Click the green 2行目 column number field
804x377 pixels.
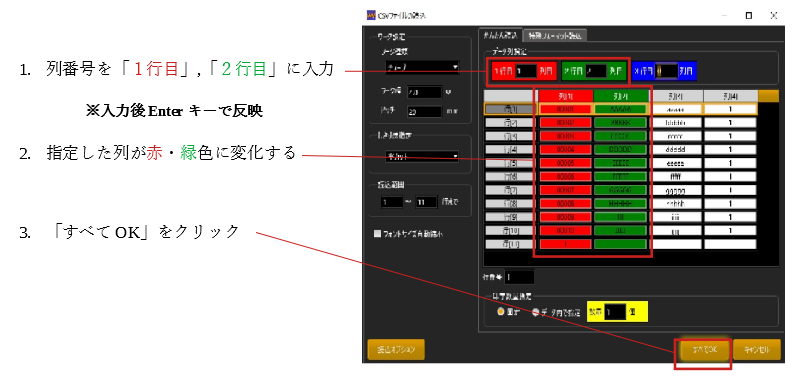tap(596, 71)
